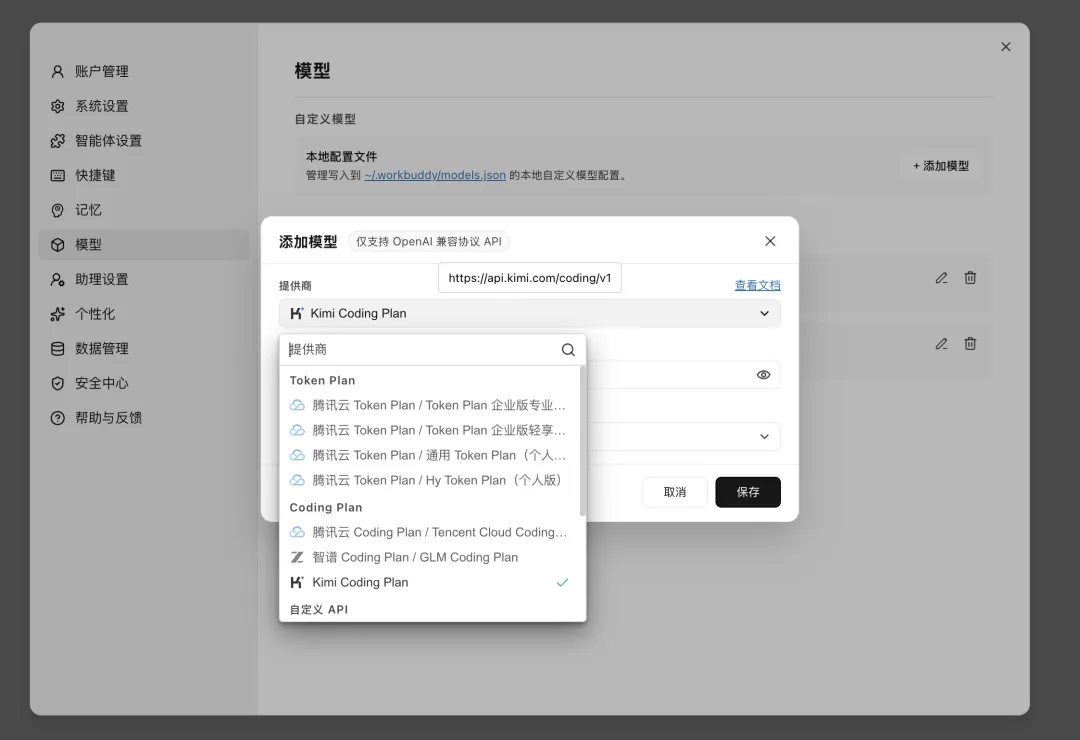This screenshot has width=1080, height=740.
Task: Select 腾讯云 Token Plan 企业版轻享 option
Action: tap(428, 430)
